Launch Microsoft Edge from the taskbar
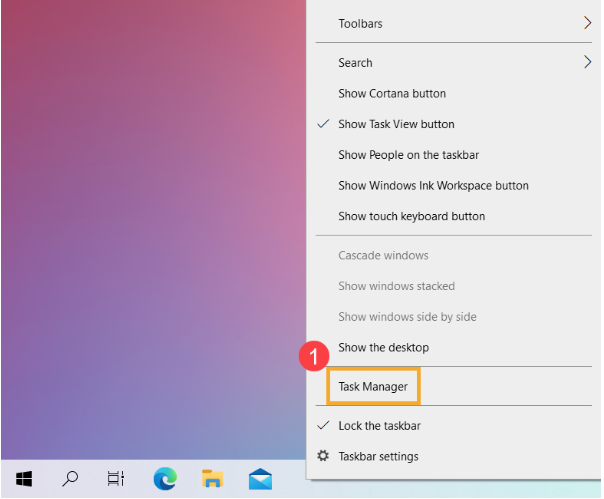 click(x=165, y=479)
